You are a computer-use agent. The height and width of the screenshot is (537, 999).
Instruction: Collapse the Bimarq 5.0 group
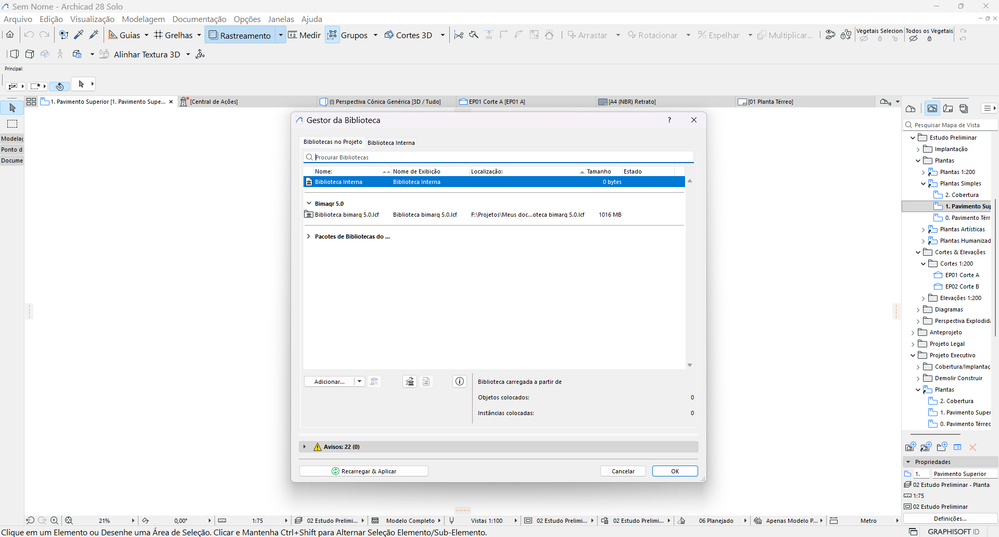[309, 204]
